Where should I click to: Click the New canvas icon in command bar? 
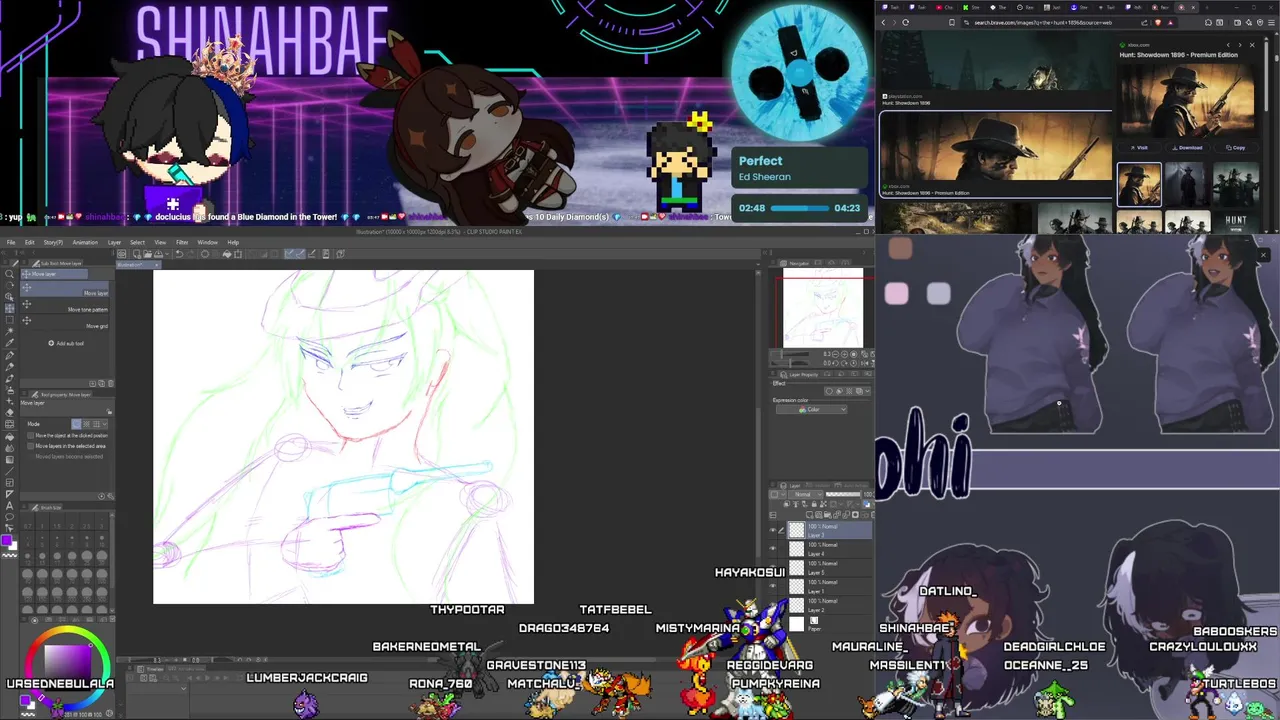(137, 254)
